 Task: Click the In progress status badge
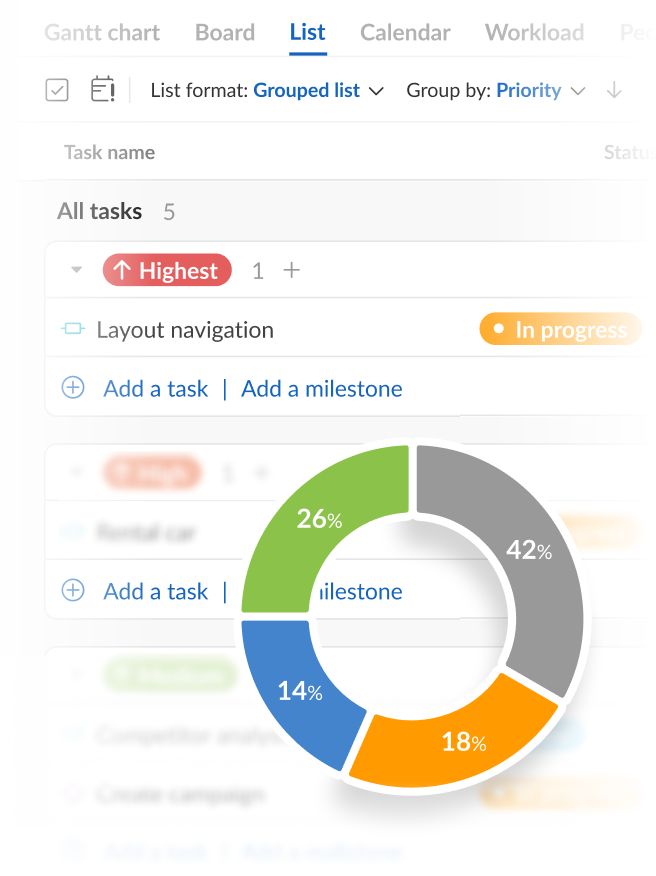pos(559,329)
